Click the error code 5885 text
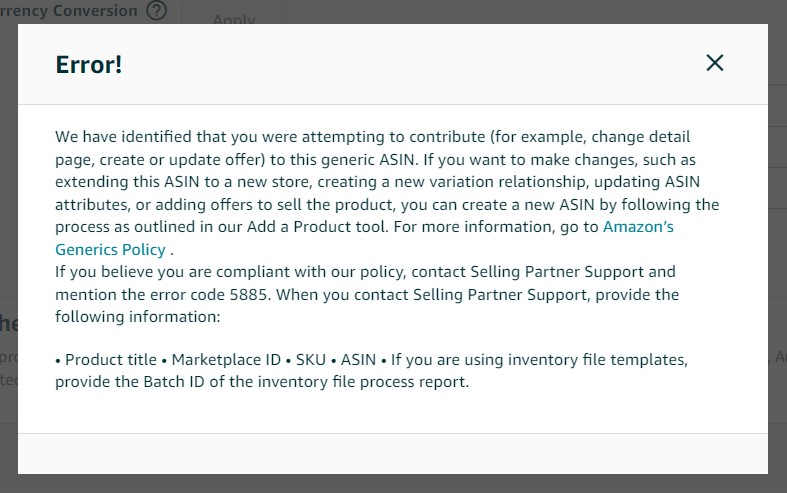The image size is (787, 493). (x=248, y=294)
